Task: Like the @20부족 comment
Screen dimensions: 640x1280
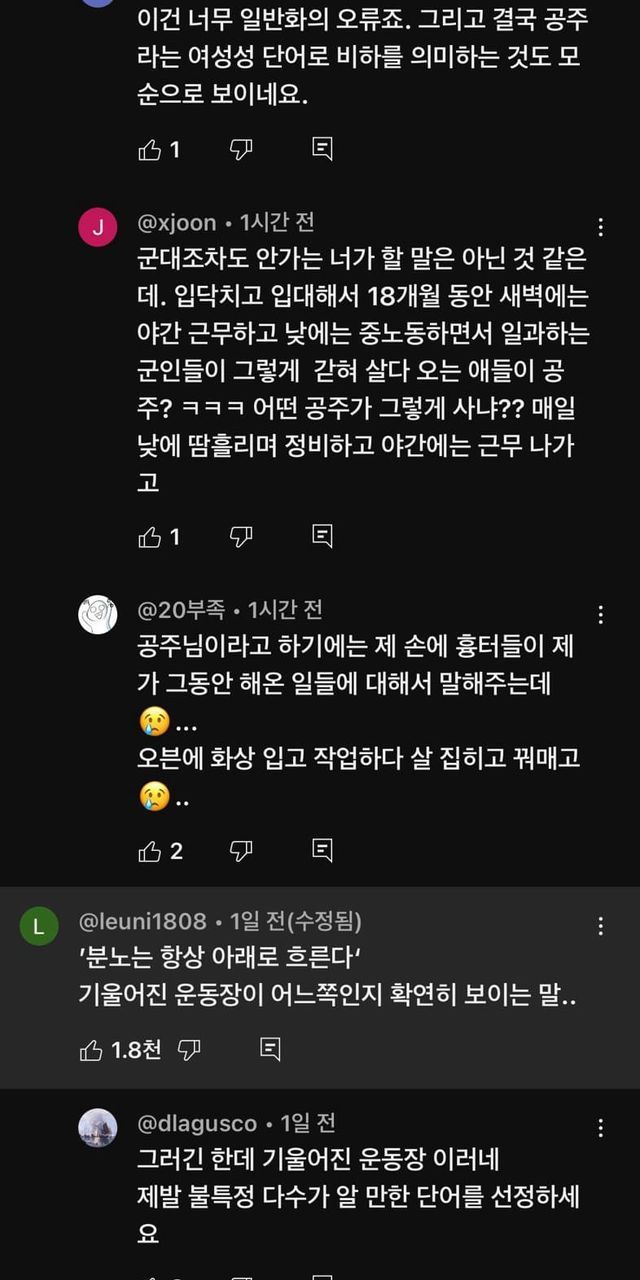Action: tap(150, 851)
